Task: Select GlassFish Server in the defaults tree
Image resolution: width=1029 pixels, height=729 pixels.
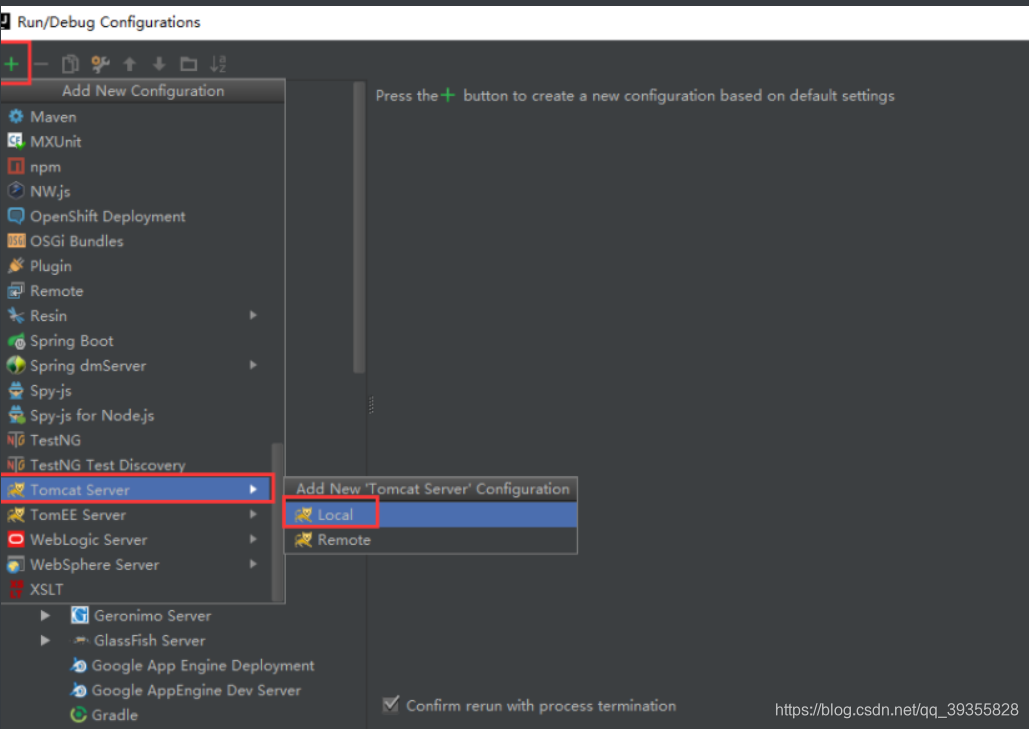Action: click(x=138, y=640)
